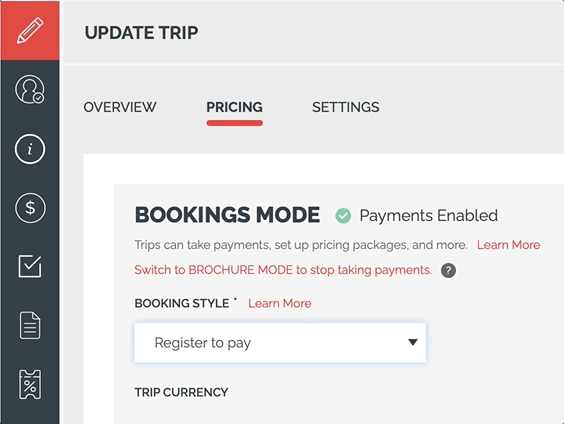Open the document page sidebar icon
This screenshot has width=564, height=424.
30,325
